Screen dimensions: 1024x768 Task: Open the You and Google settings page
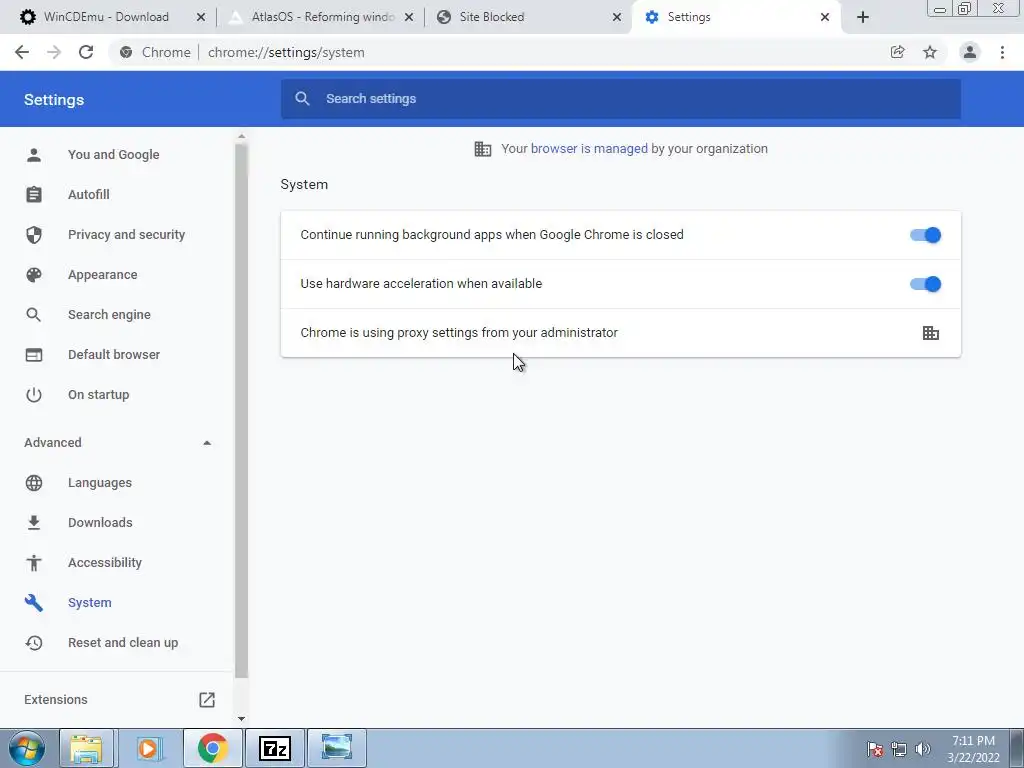coord(114,155)
